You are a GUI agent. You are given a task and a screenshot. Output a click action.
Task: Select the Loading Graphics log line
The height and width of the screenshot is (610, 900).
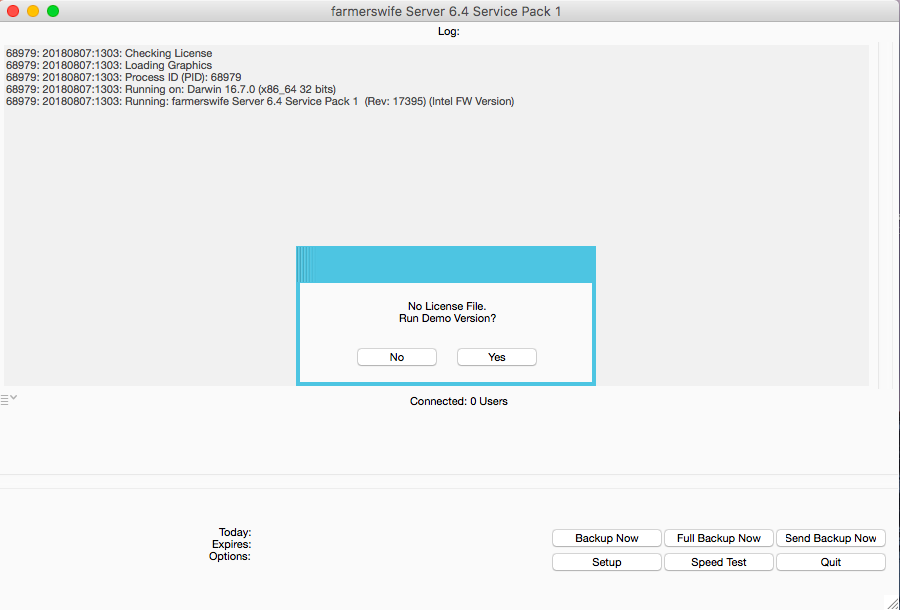pos(109,65)
